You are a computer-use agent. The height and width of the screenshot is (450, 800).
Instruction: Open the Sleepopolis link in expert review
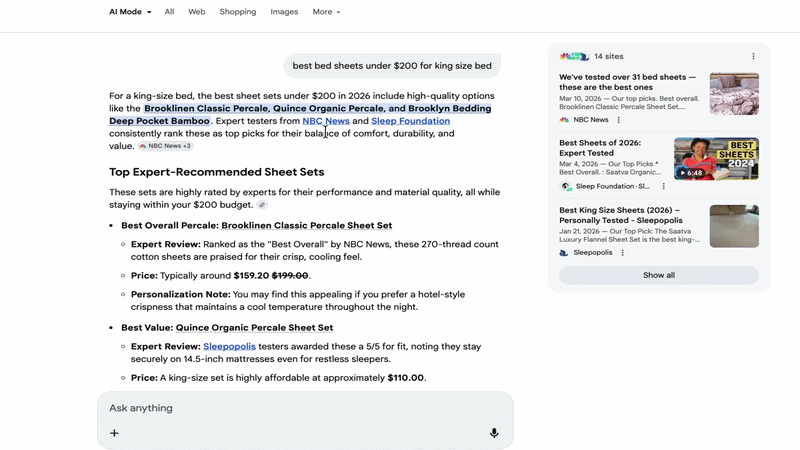coord(230,346)
